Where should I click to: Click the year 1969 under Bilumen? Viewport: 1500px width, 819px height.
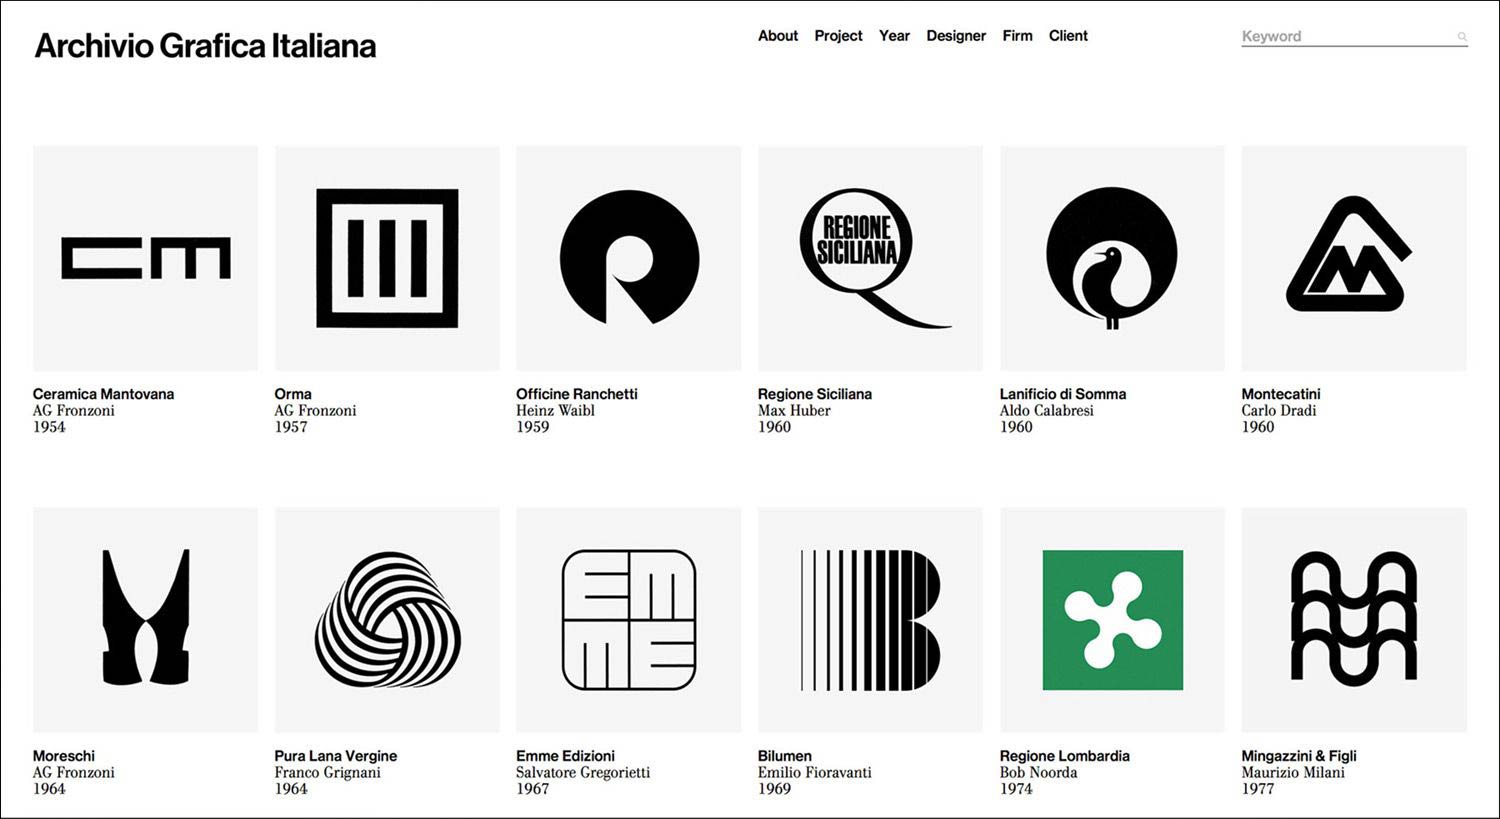(x=775, y=789)
